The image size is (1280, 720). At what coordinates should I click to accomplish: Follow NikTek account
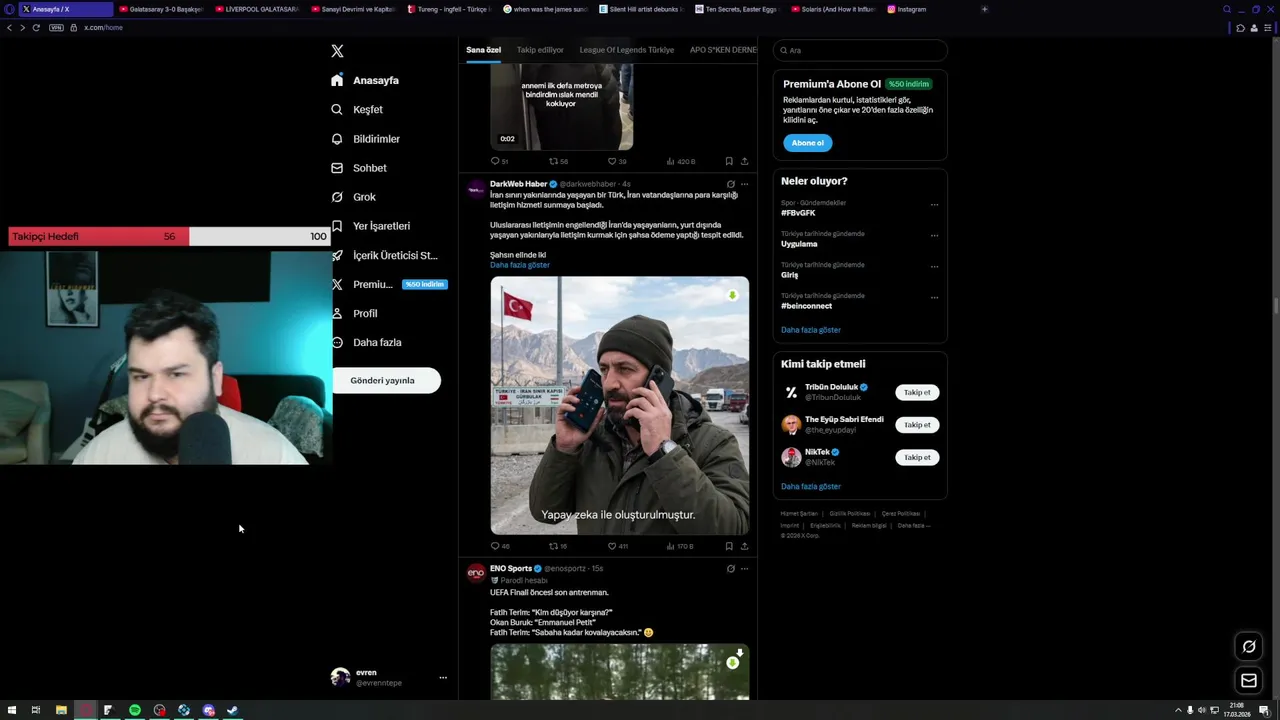coord(917,457)
